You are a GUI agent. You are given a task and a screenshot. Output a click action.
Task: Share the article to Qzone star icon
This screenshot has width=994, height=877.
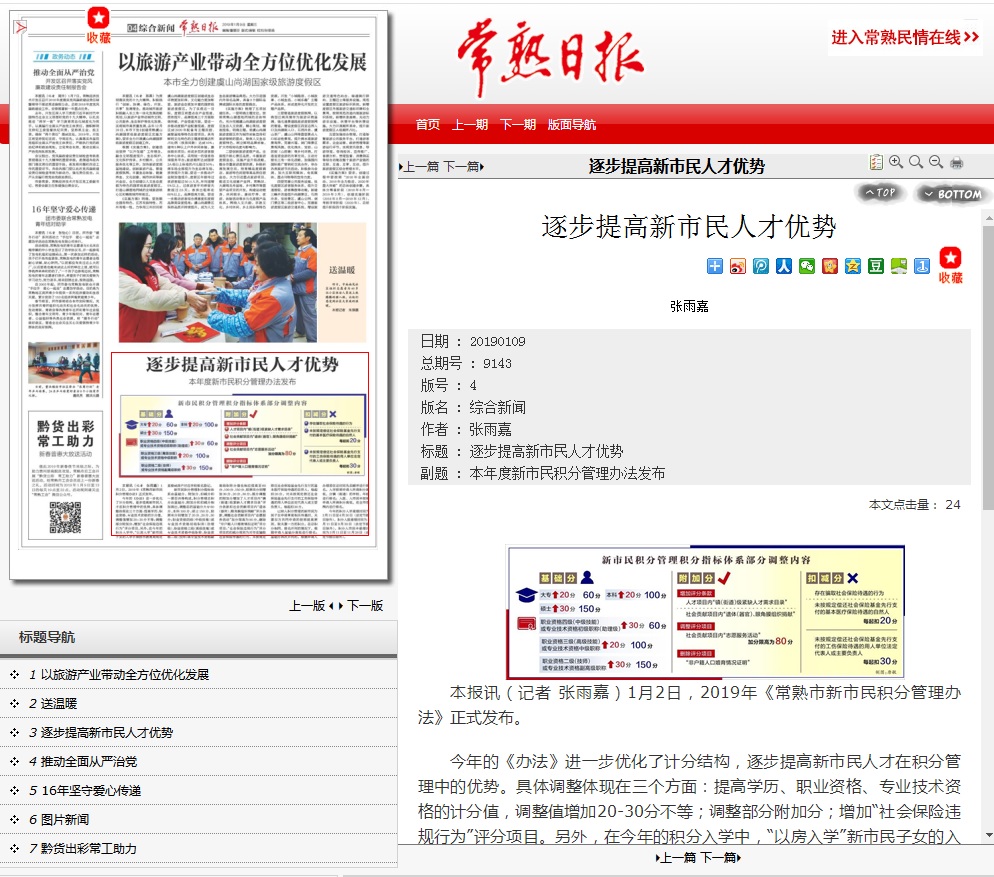tap(853, 266)
